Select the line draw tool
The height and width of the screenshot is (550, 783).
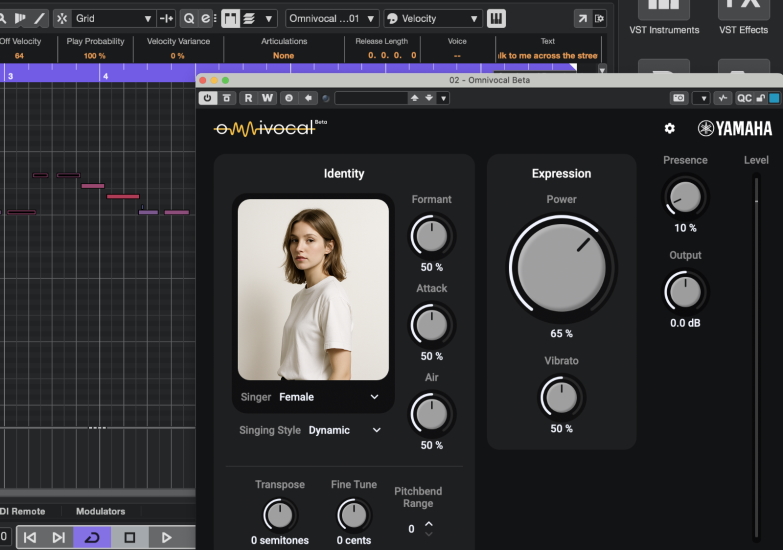39,18
